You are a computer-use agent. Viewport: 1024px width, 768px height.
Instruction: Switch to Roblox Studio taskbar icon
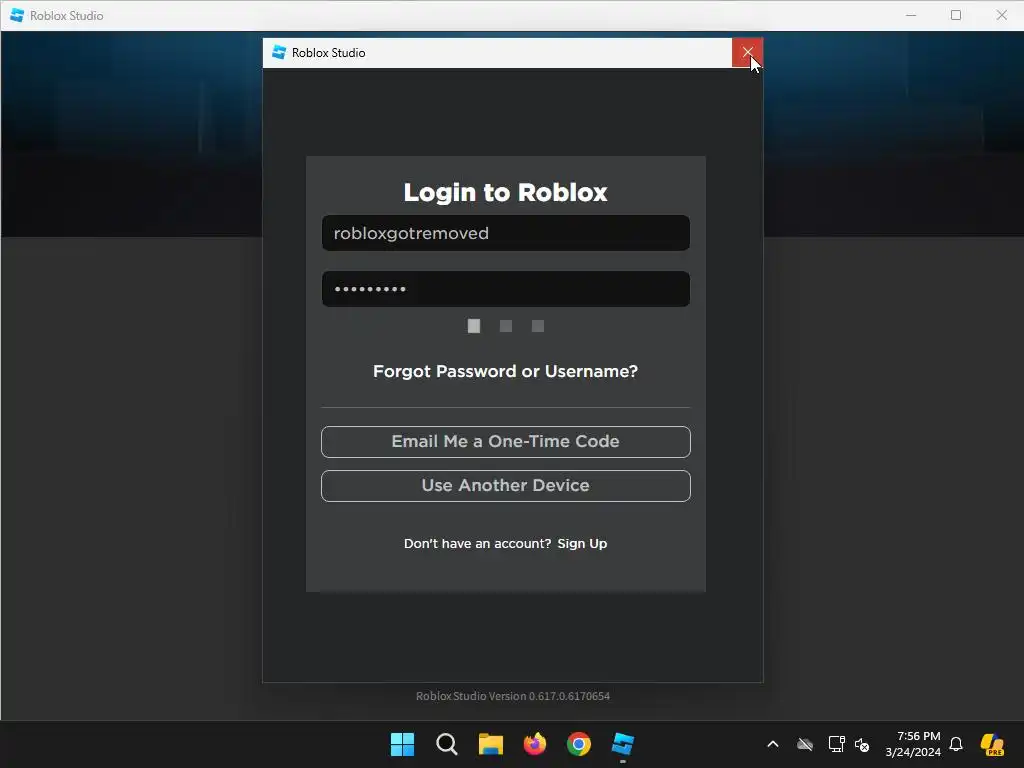tap(622, 744)
